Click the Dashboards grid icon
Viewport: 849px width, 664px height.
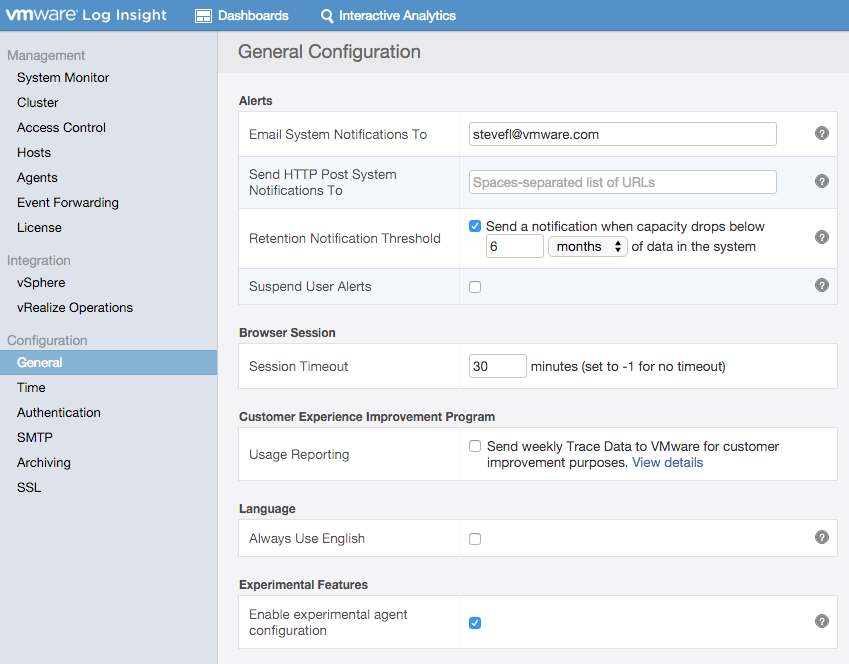coord(203,16)
